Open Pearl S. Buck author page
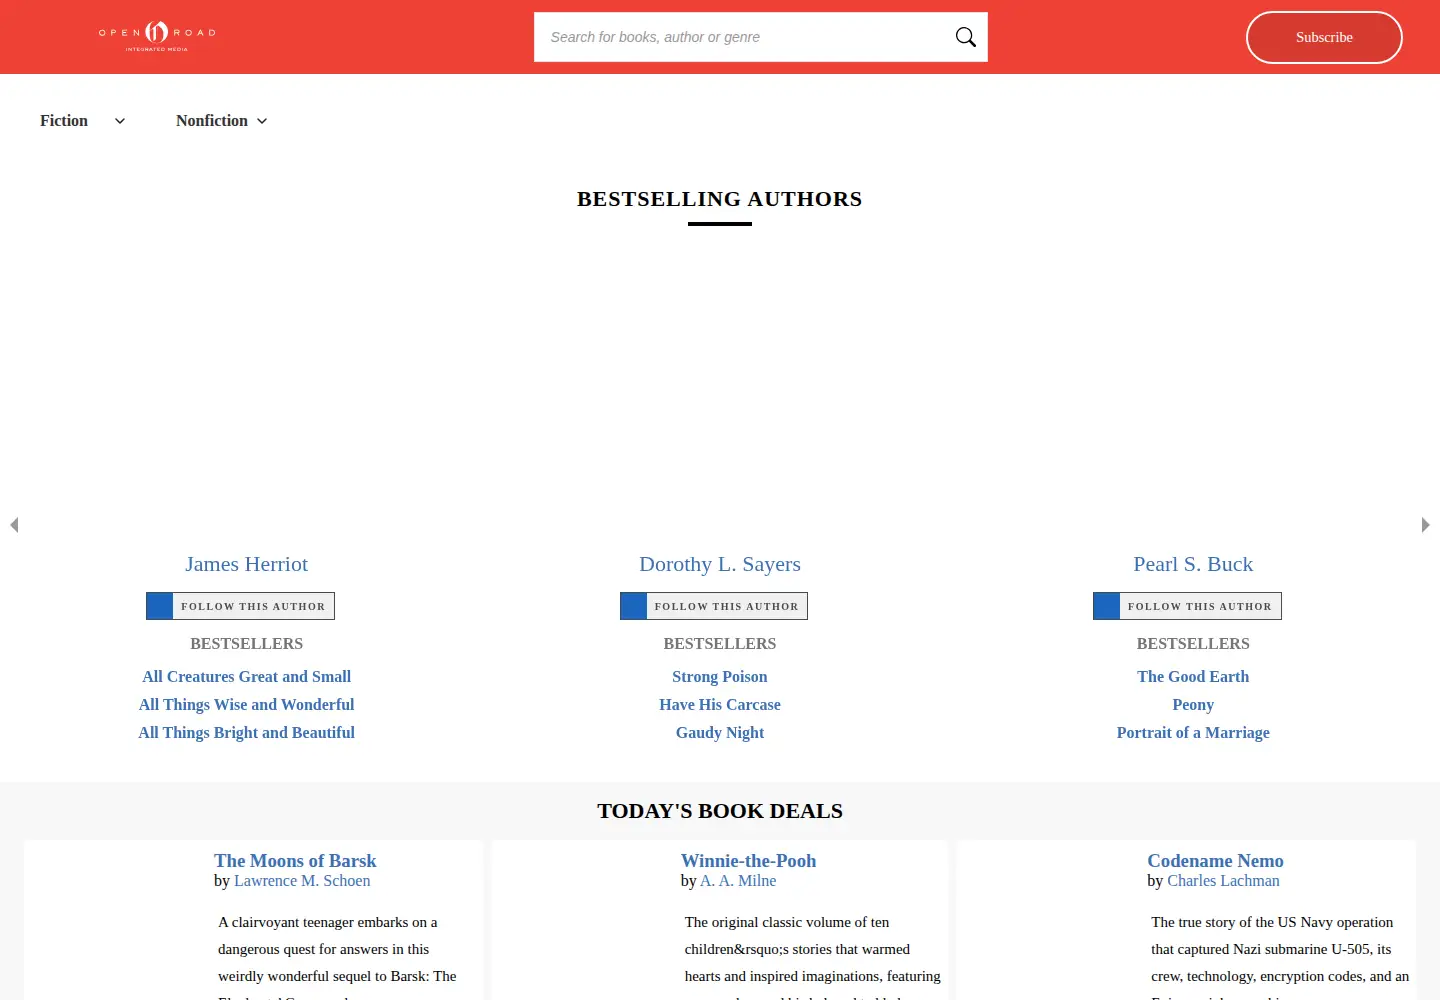The height and width of the screenshot is (1000, 1440). coord(1193,564)
